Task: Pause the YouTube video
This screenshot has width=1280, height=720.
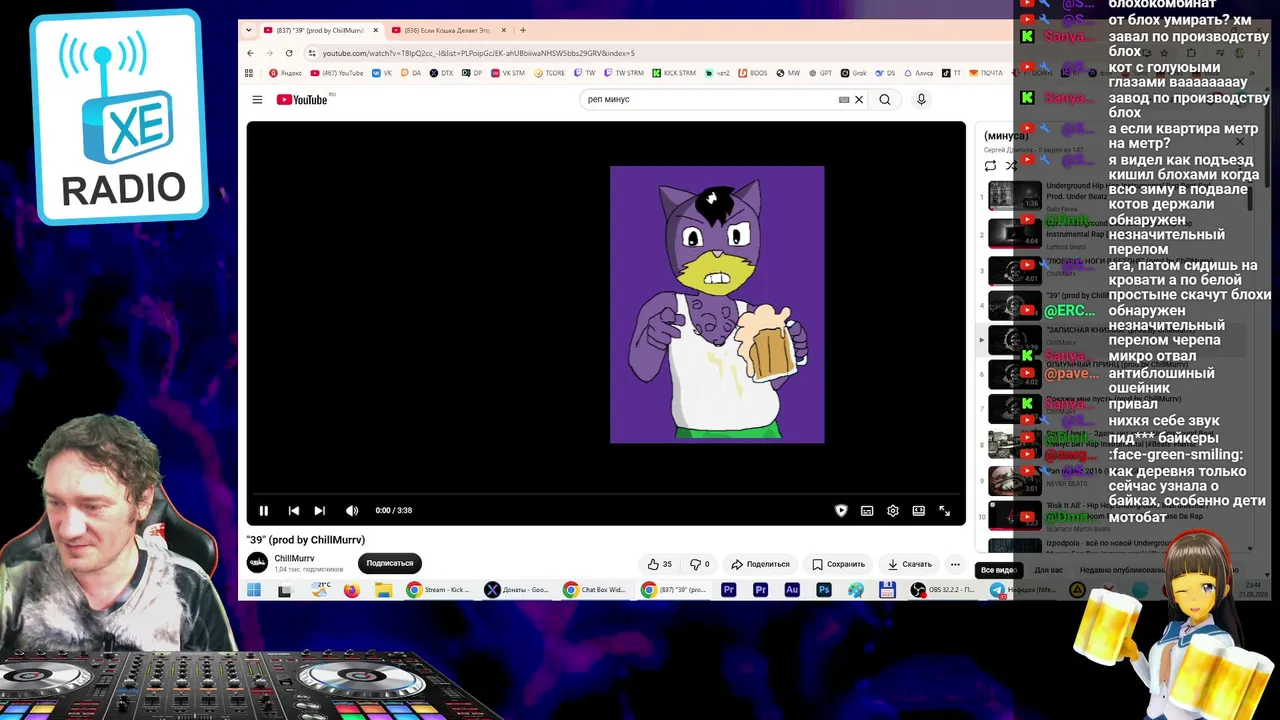Action: [264, 510]
